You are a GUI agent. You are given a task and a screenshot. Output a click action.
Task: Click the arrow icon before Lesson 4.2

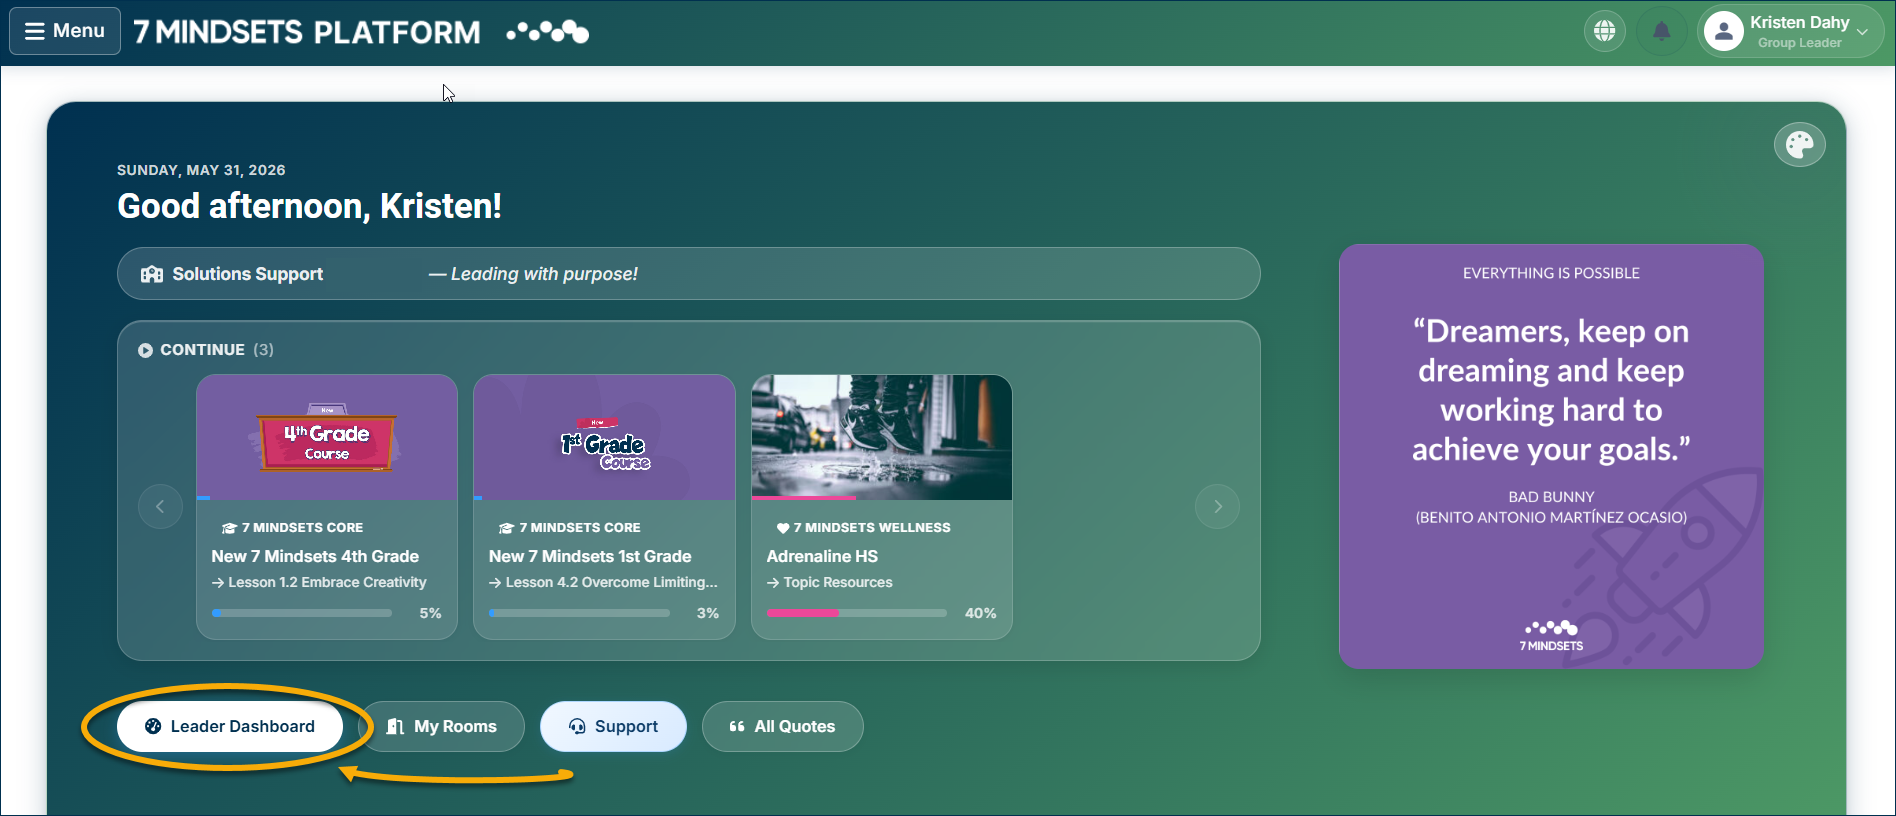(x=495, y=583)
